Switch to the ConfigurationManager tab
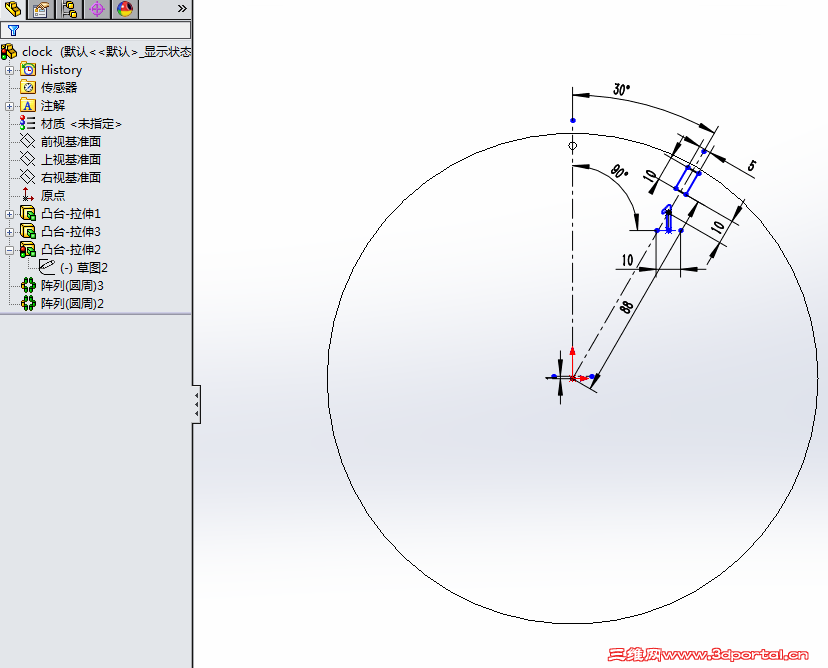 click(x=69, y=9)
